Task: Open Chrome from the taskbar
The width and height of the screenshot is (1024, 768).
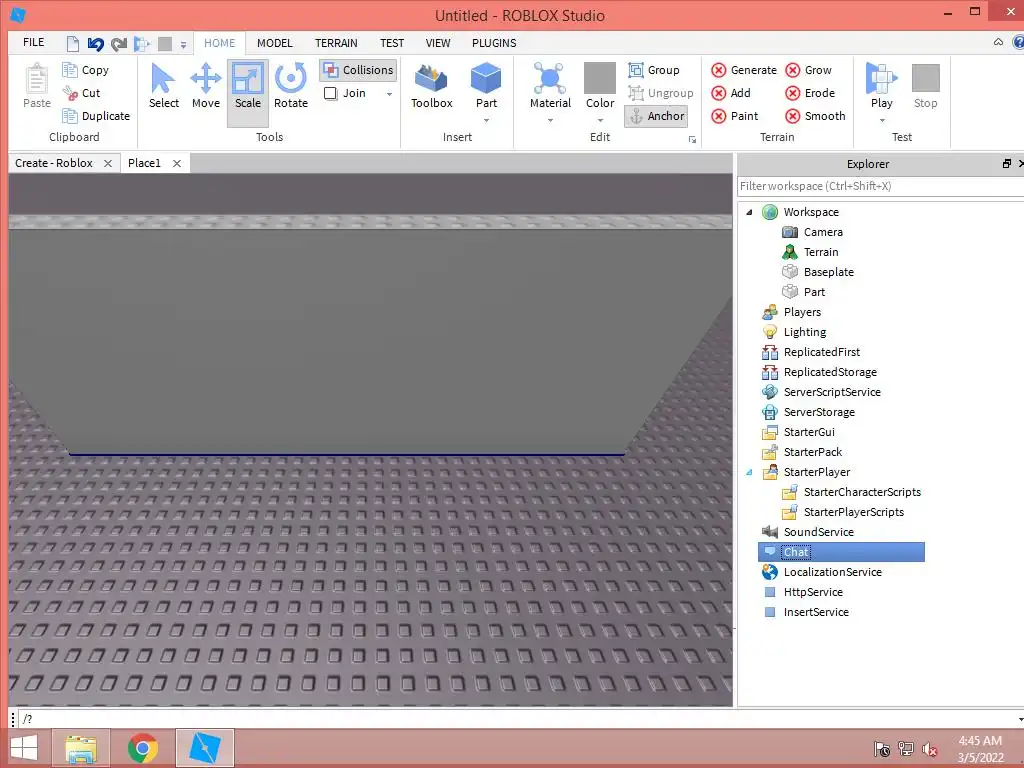Action: click(x=143, y=748)
